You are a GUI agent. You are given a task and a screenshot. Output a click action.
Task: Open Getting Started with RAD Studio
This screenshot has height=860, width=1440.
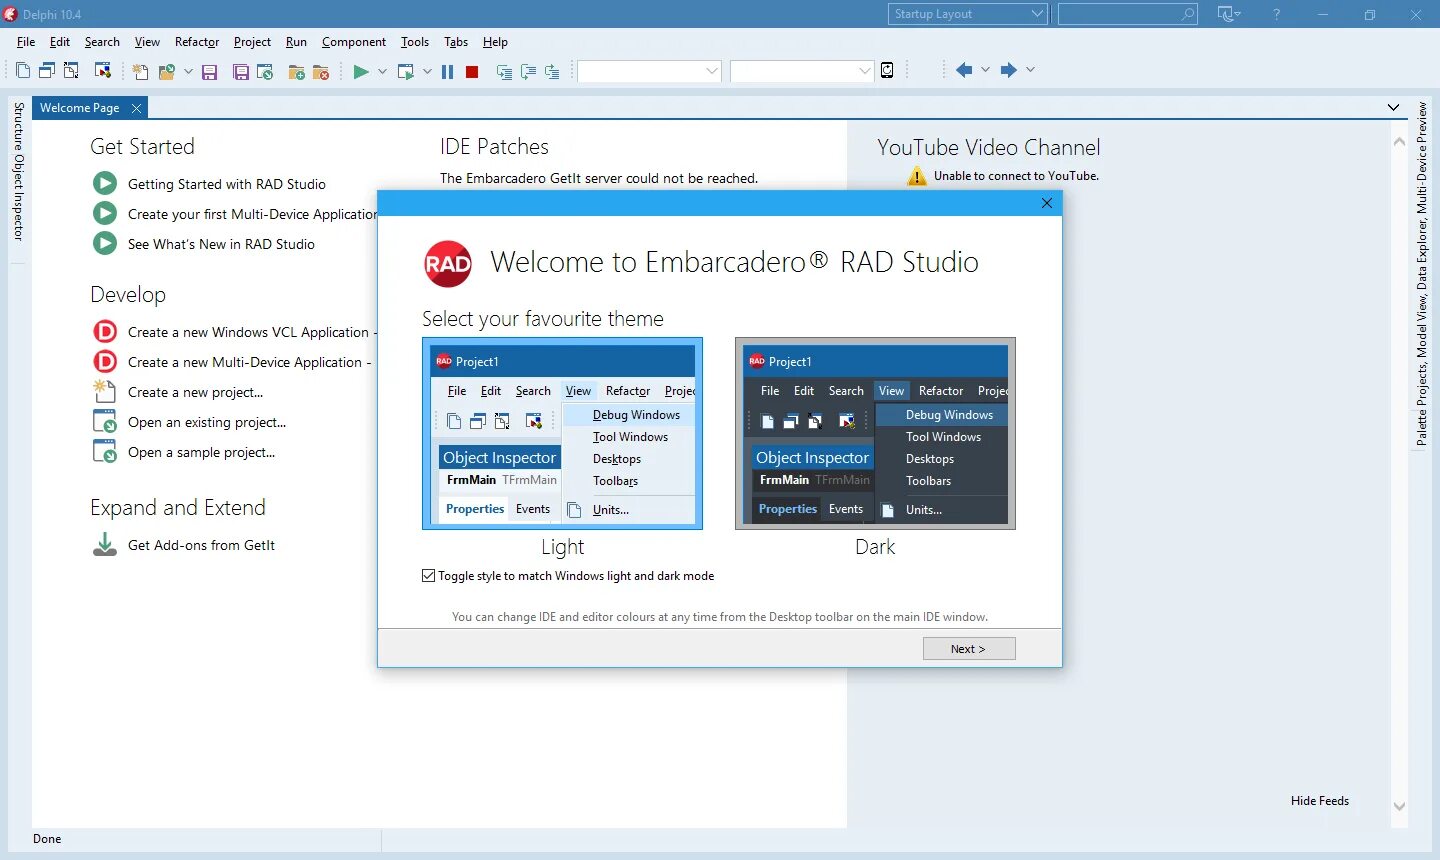[x=227, y=184]
